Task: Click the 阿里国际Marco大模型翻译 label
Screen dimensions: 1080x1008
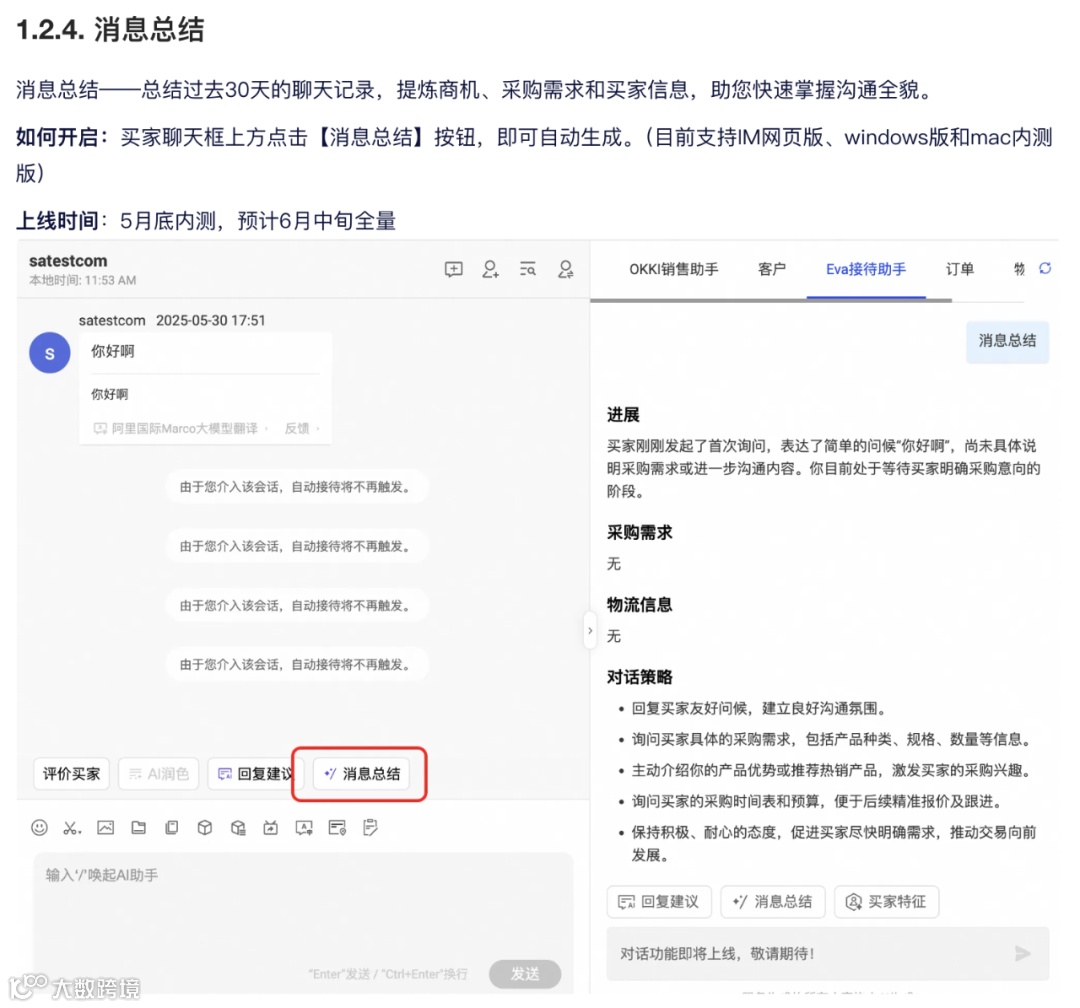Action: click(x=185, y=429)
